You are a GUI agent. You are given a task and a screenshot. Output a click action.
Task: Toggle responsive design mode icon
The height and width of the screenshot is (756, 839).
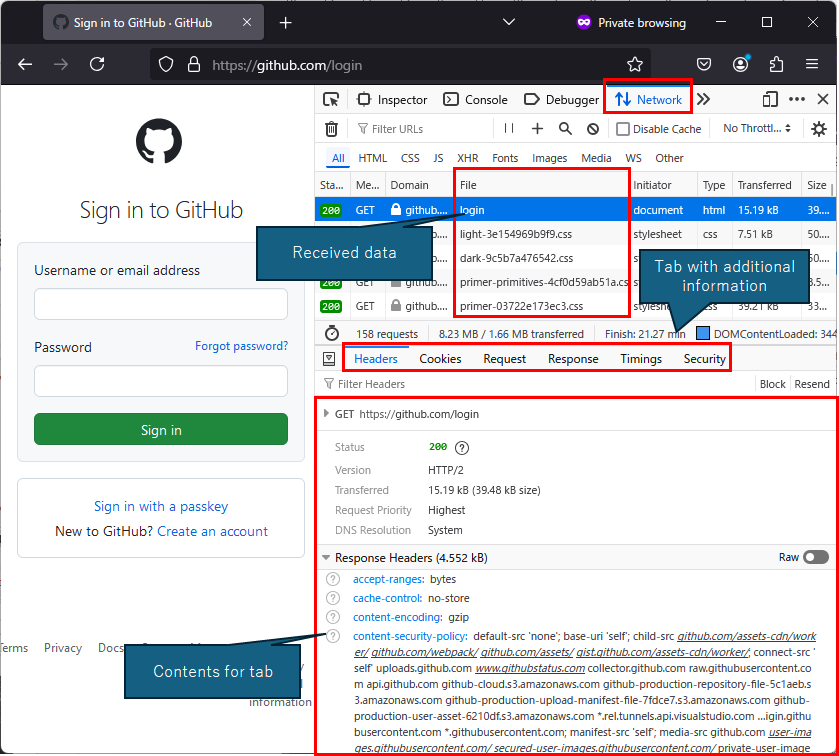[770, 100]
